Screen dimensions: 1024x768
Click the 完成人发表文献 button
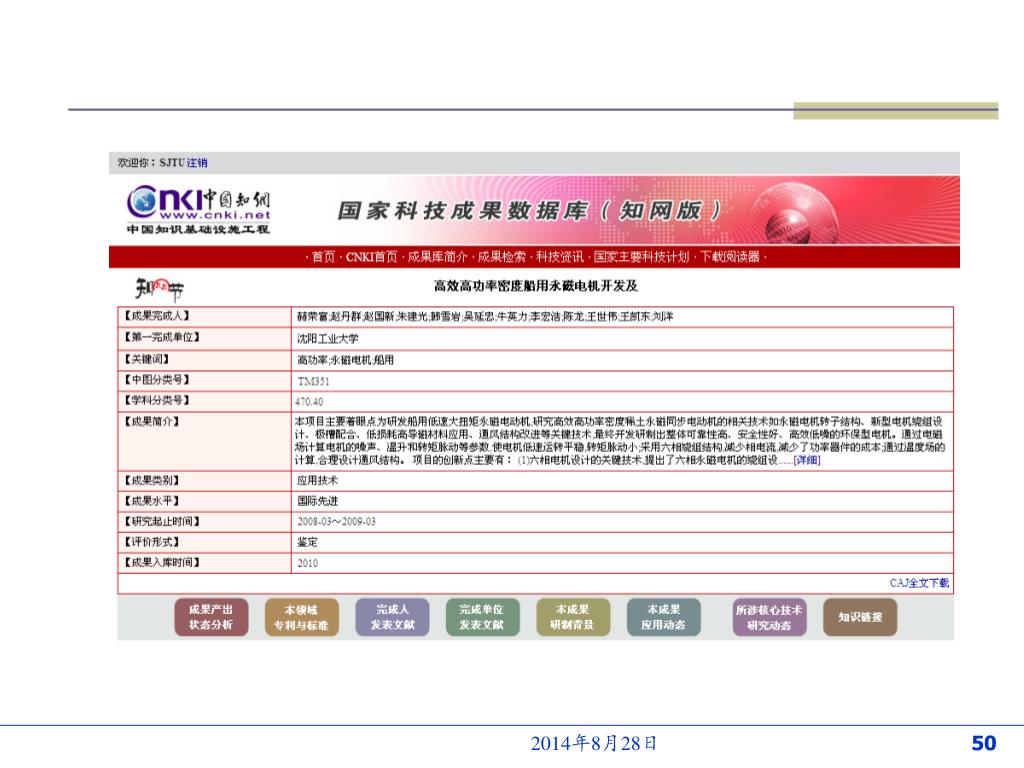[x=392, y=617]
